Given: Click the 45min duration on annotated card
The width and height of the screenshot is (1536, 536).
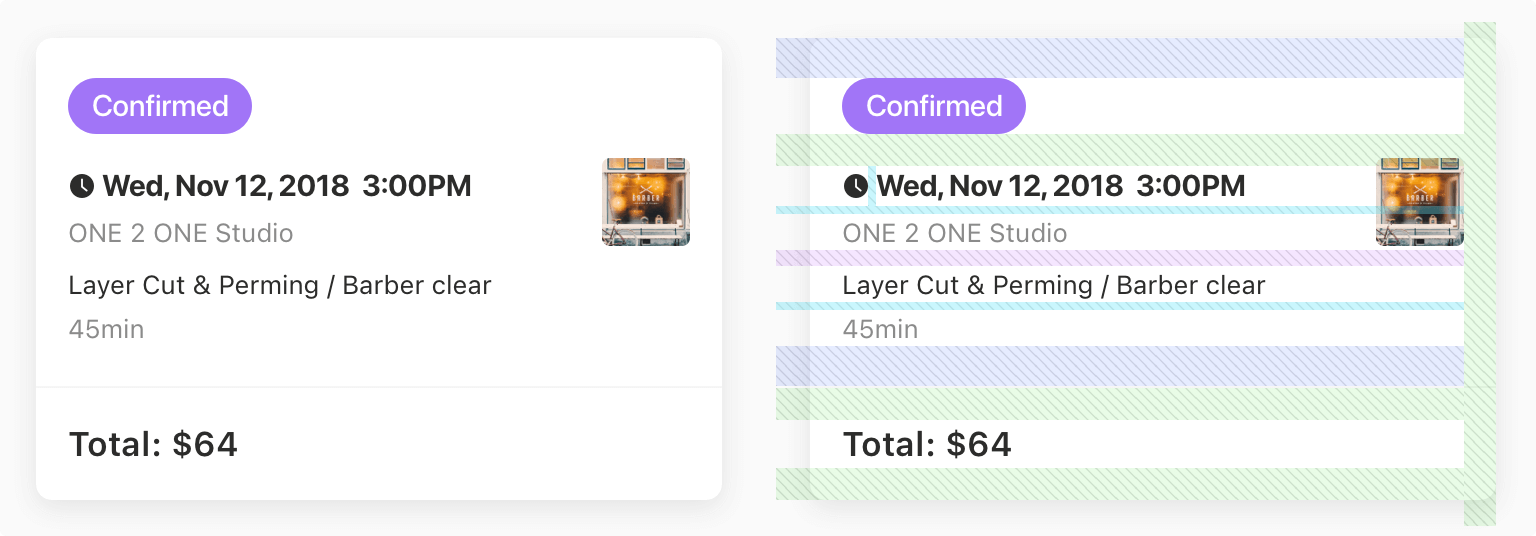Looking at the screenshot, I should point(880,330).
